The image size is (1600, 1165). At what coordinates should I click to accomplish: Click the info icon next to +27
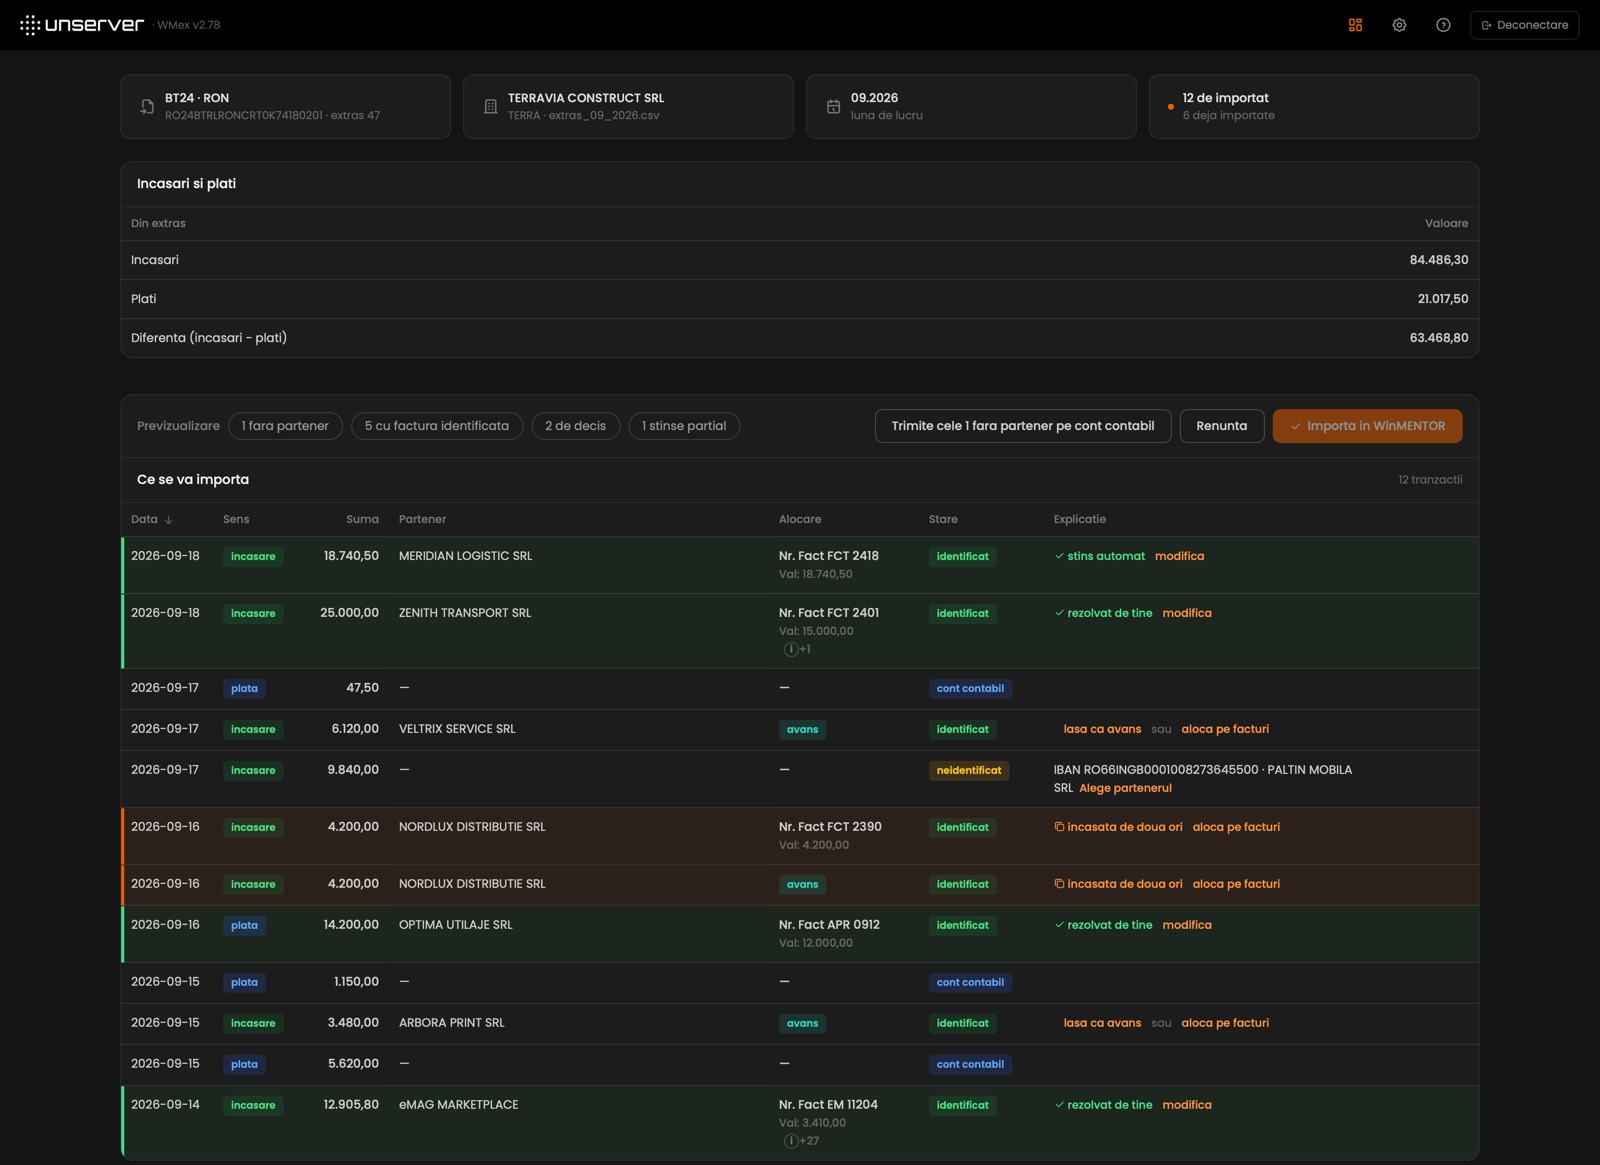click(791, 1141)
